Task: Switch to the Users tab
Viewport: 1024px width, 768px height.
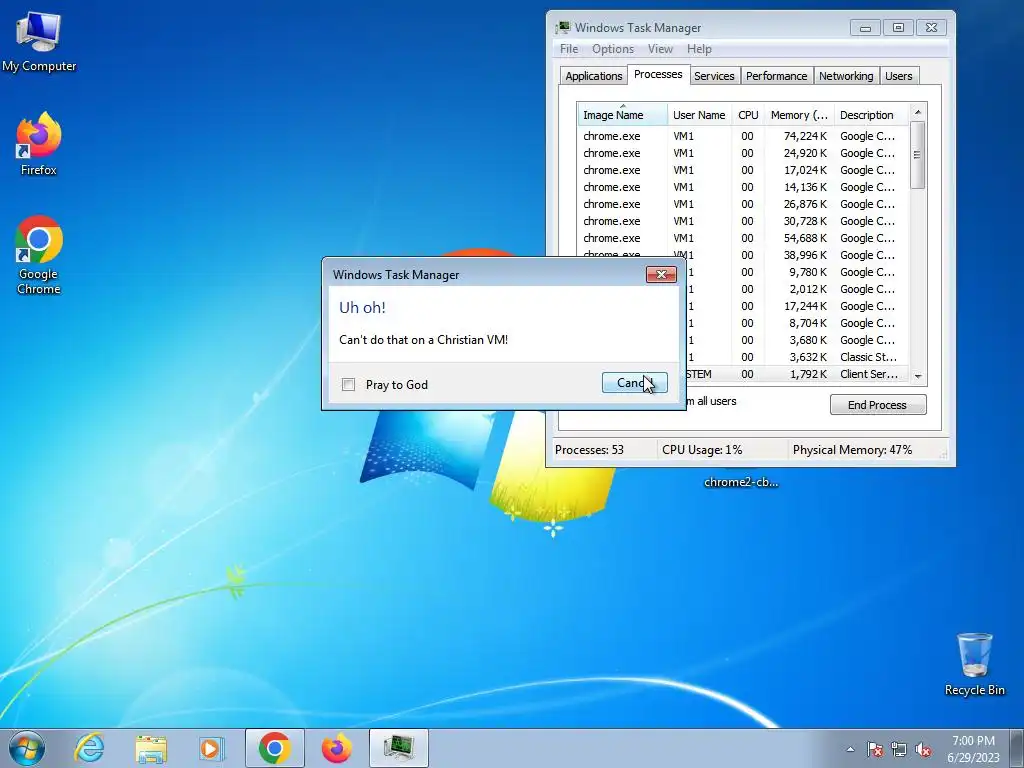Action: point(899,76)
